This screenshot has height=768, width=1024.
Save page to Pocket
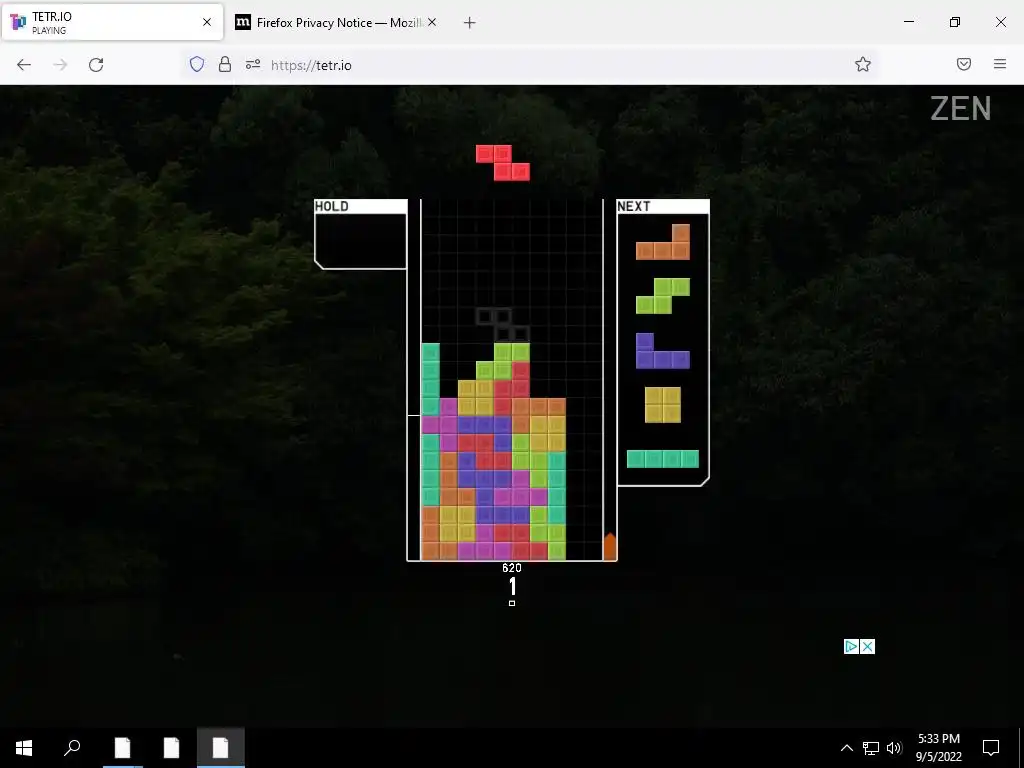pyautogui.click(x=964, y=64)
